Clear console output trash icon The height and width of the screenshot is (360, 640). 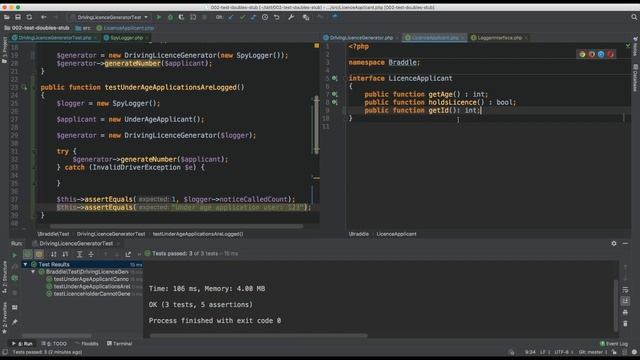coord(625,324)
